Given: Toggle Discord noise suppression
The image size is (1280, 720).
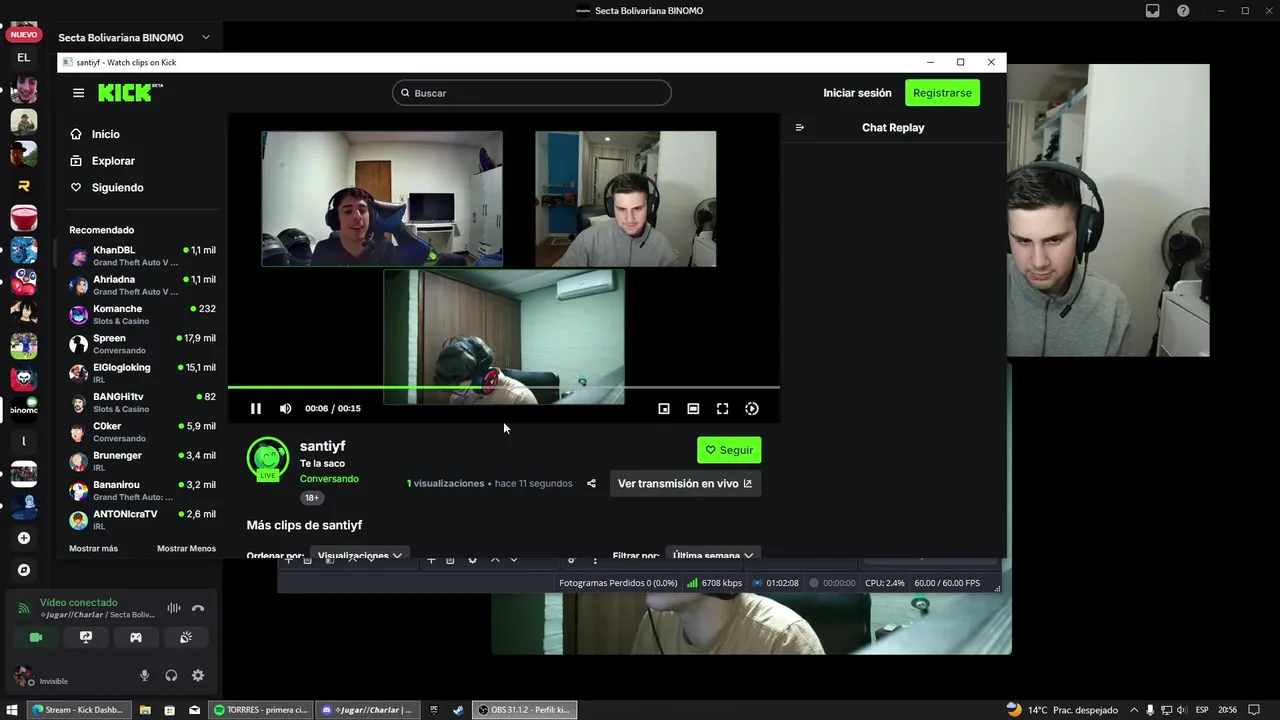Looking at the screenshot, I should [x=174, y=608].
